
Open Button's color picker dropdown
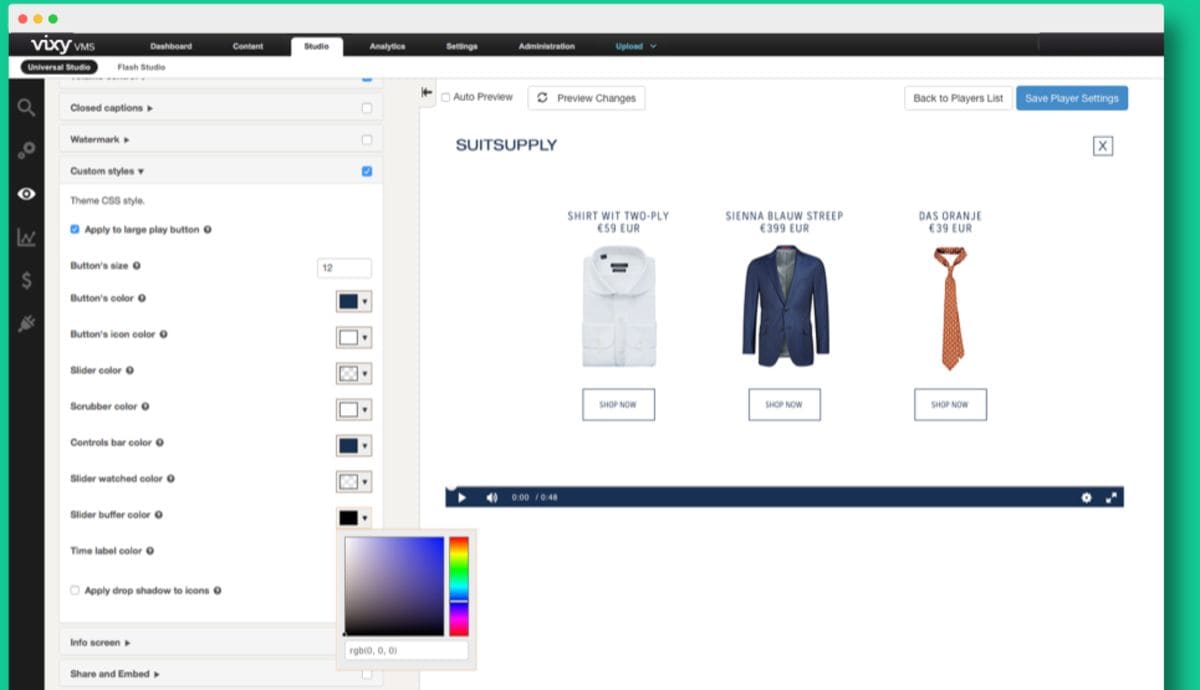point(354,301)
